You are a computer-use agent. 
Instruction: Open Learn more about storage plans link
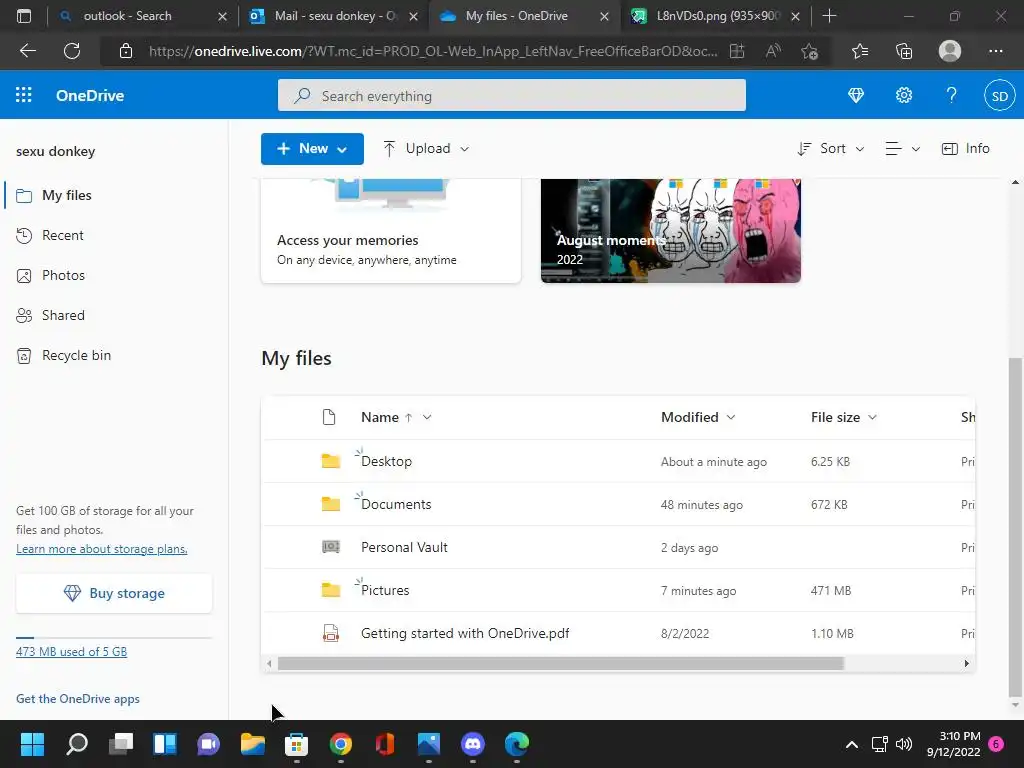point(102,549)
